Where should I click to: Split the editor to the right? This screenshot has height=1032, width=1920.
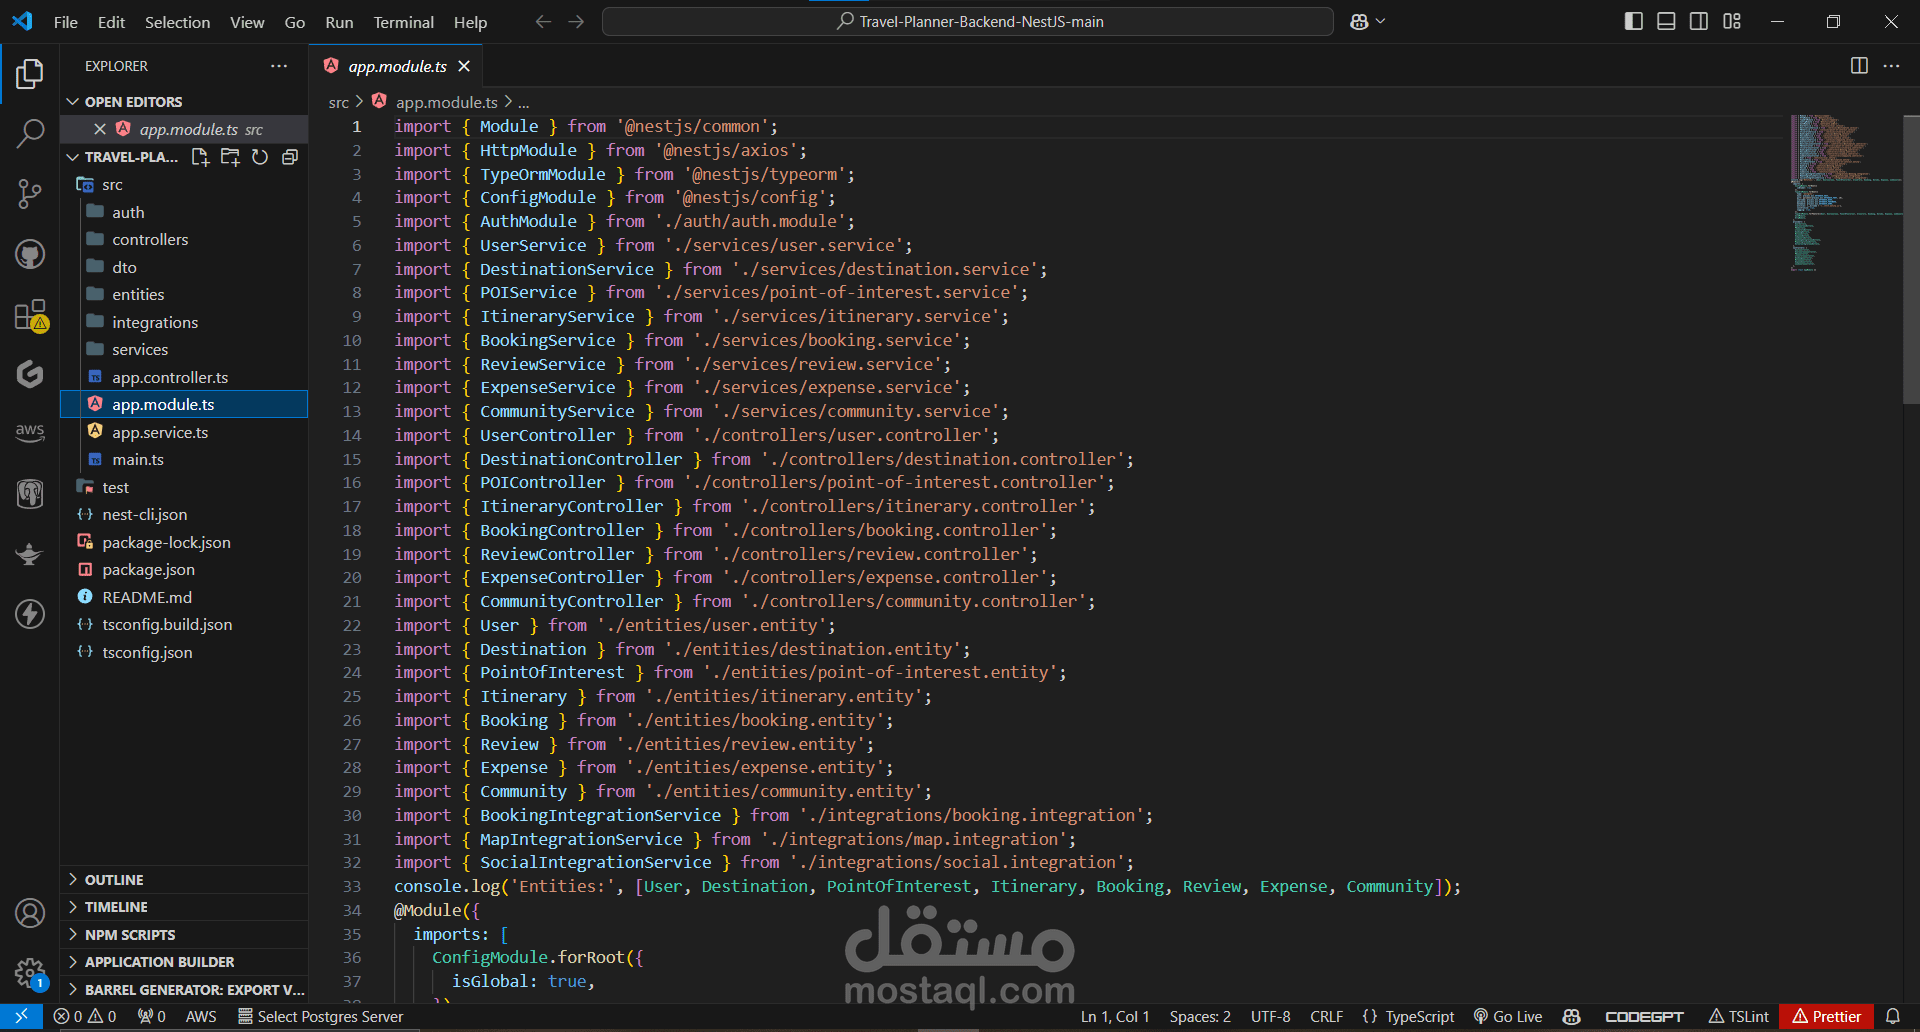[x=1858, y=66]
